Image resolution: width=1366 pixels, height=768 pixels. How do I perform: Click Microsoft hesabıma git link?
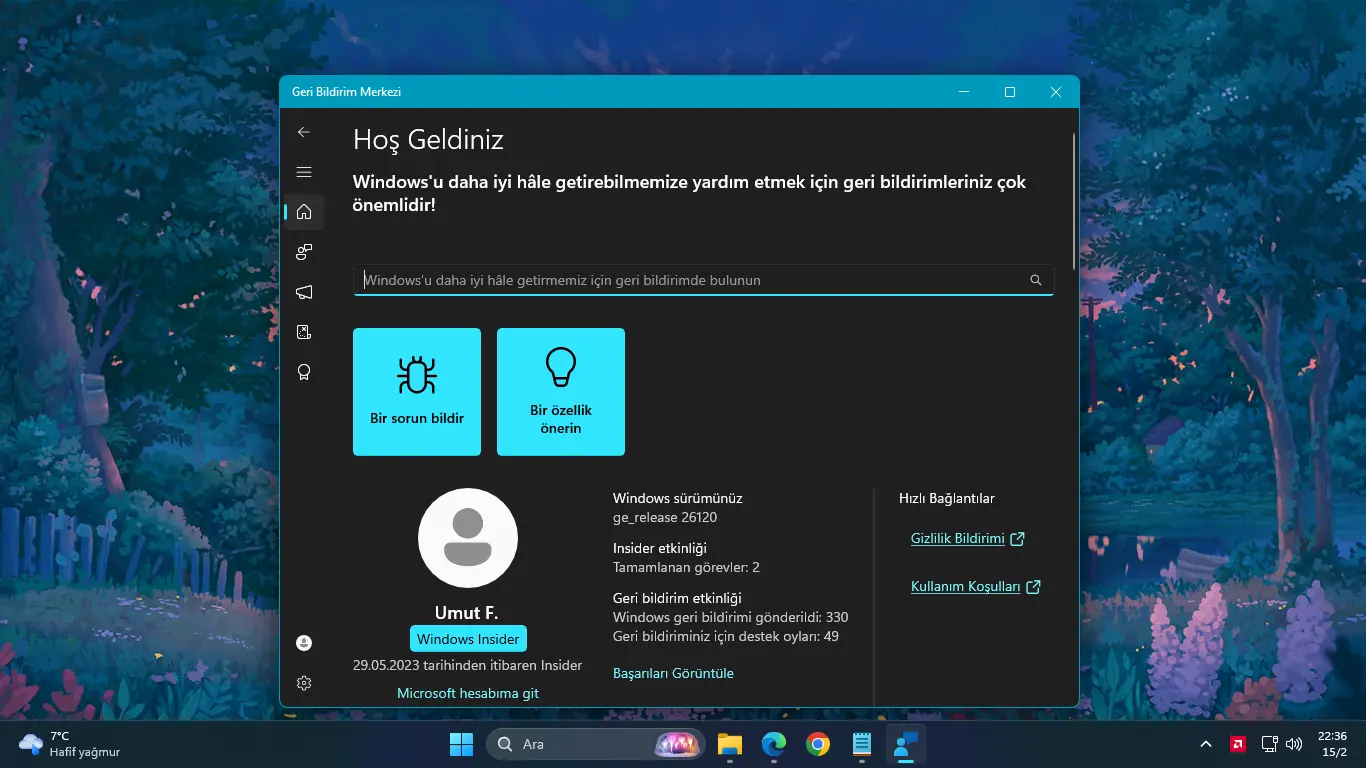point(468,693)
